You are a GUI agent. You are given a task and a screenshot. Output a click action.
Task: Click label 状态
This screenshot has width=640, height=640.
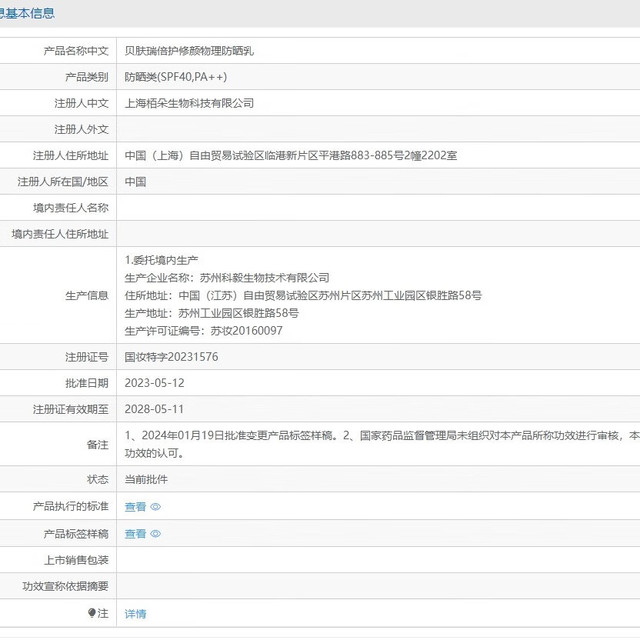[98, 479]
